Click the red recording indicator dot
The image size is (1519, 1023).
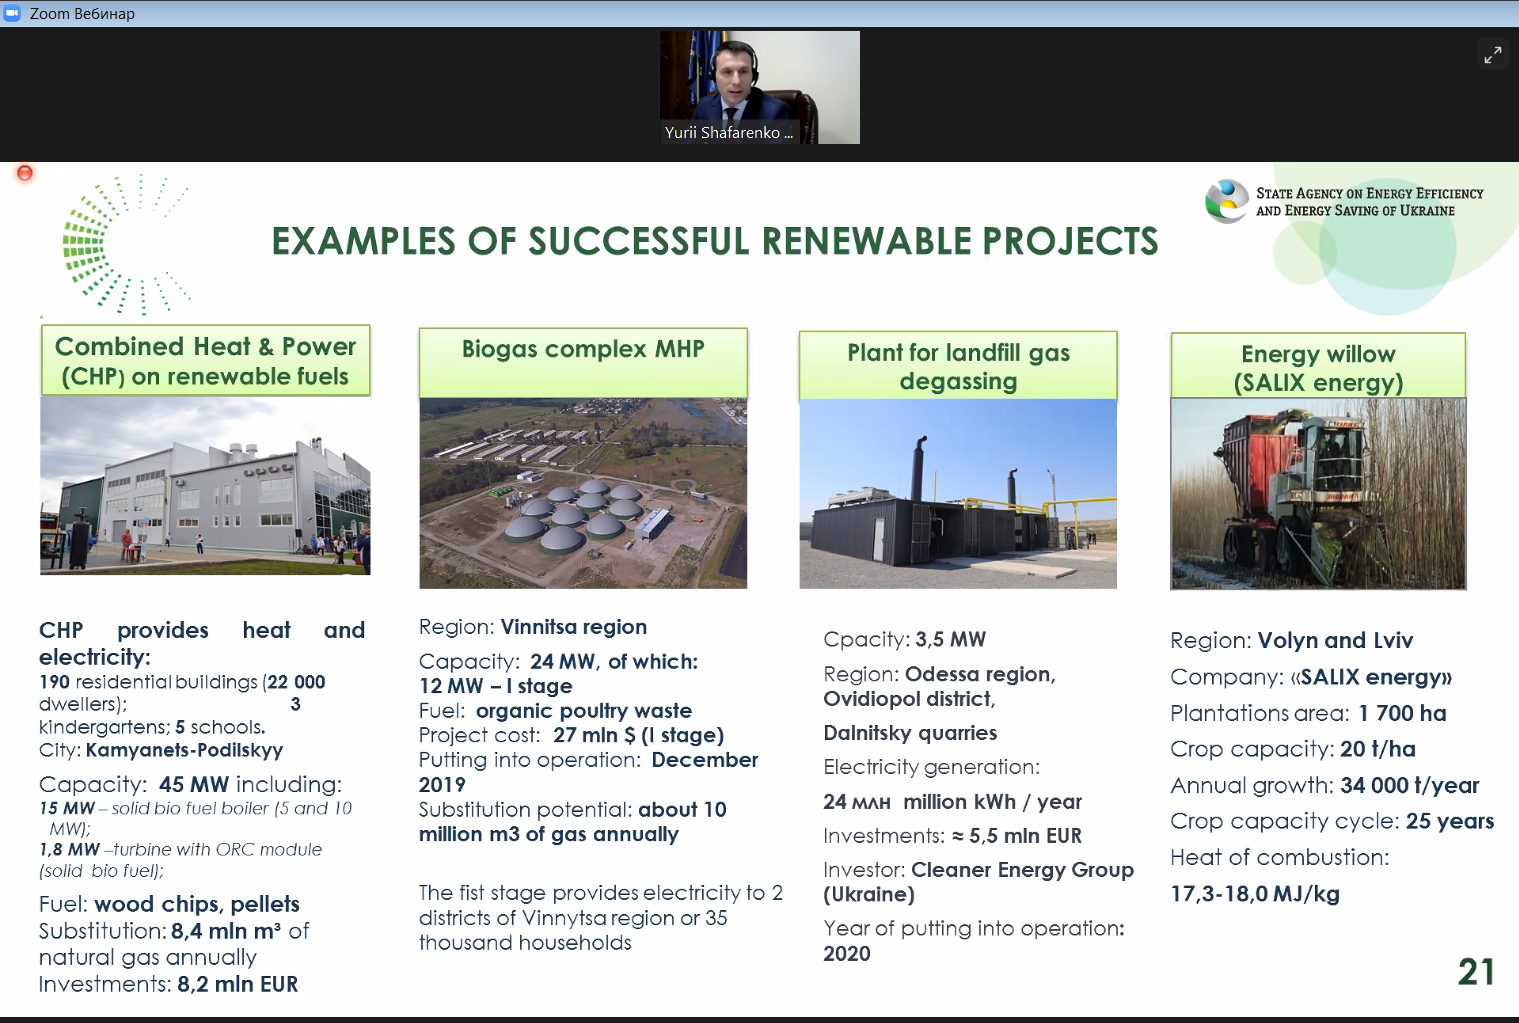tap(25, 173)
